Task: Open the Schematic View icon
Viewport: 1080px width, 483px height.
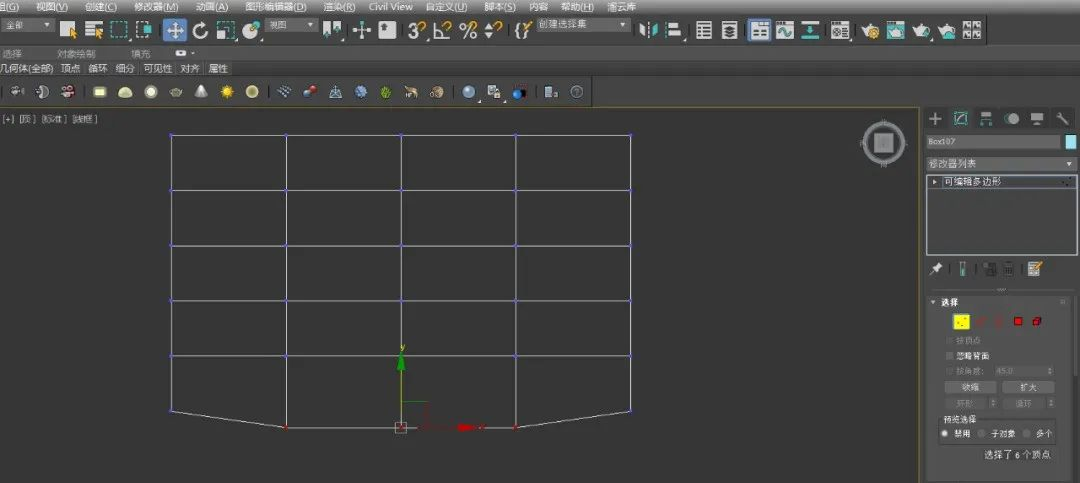Action: pos(810,30)
